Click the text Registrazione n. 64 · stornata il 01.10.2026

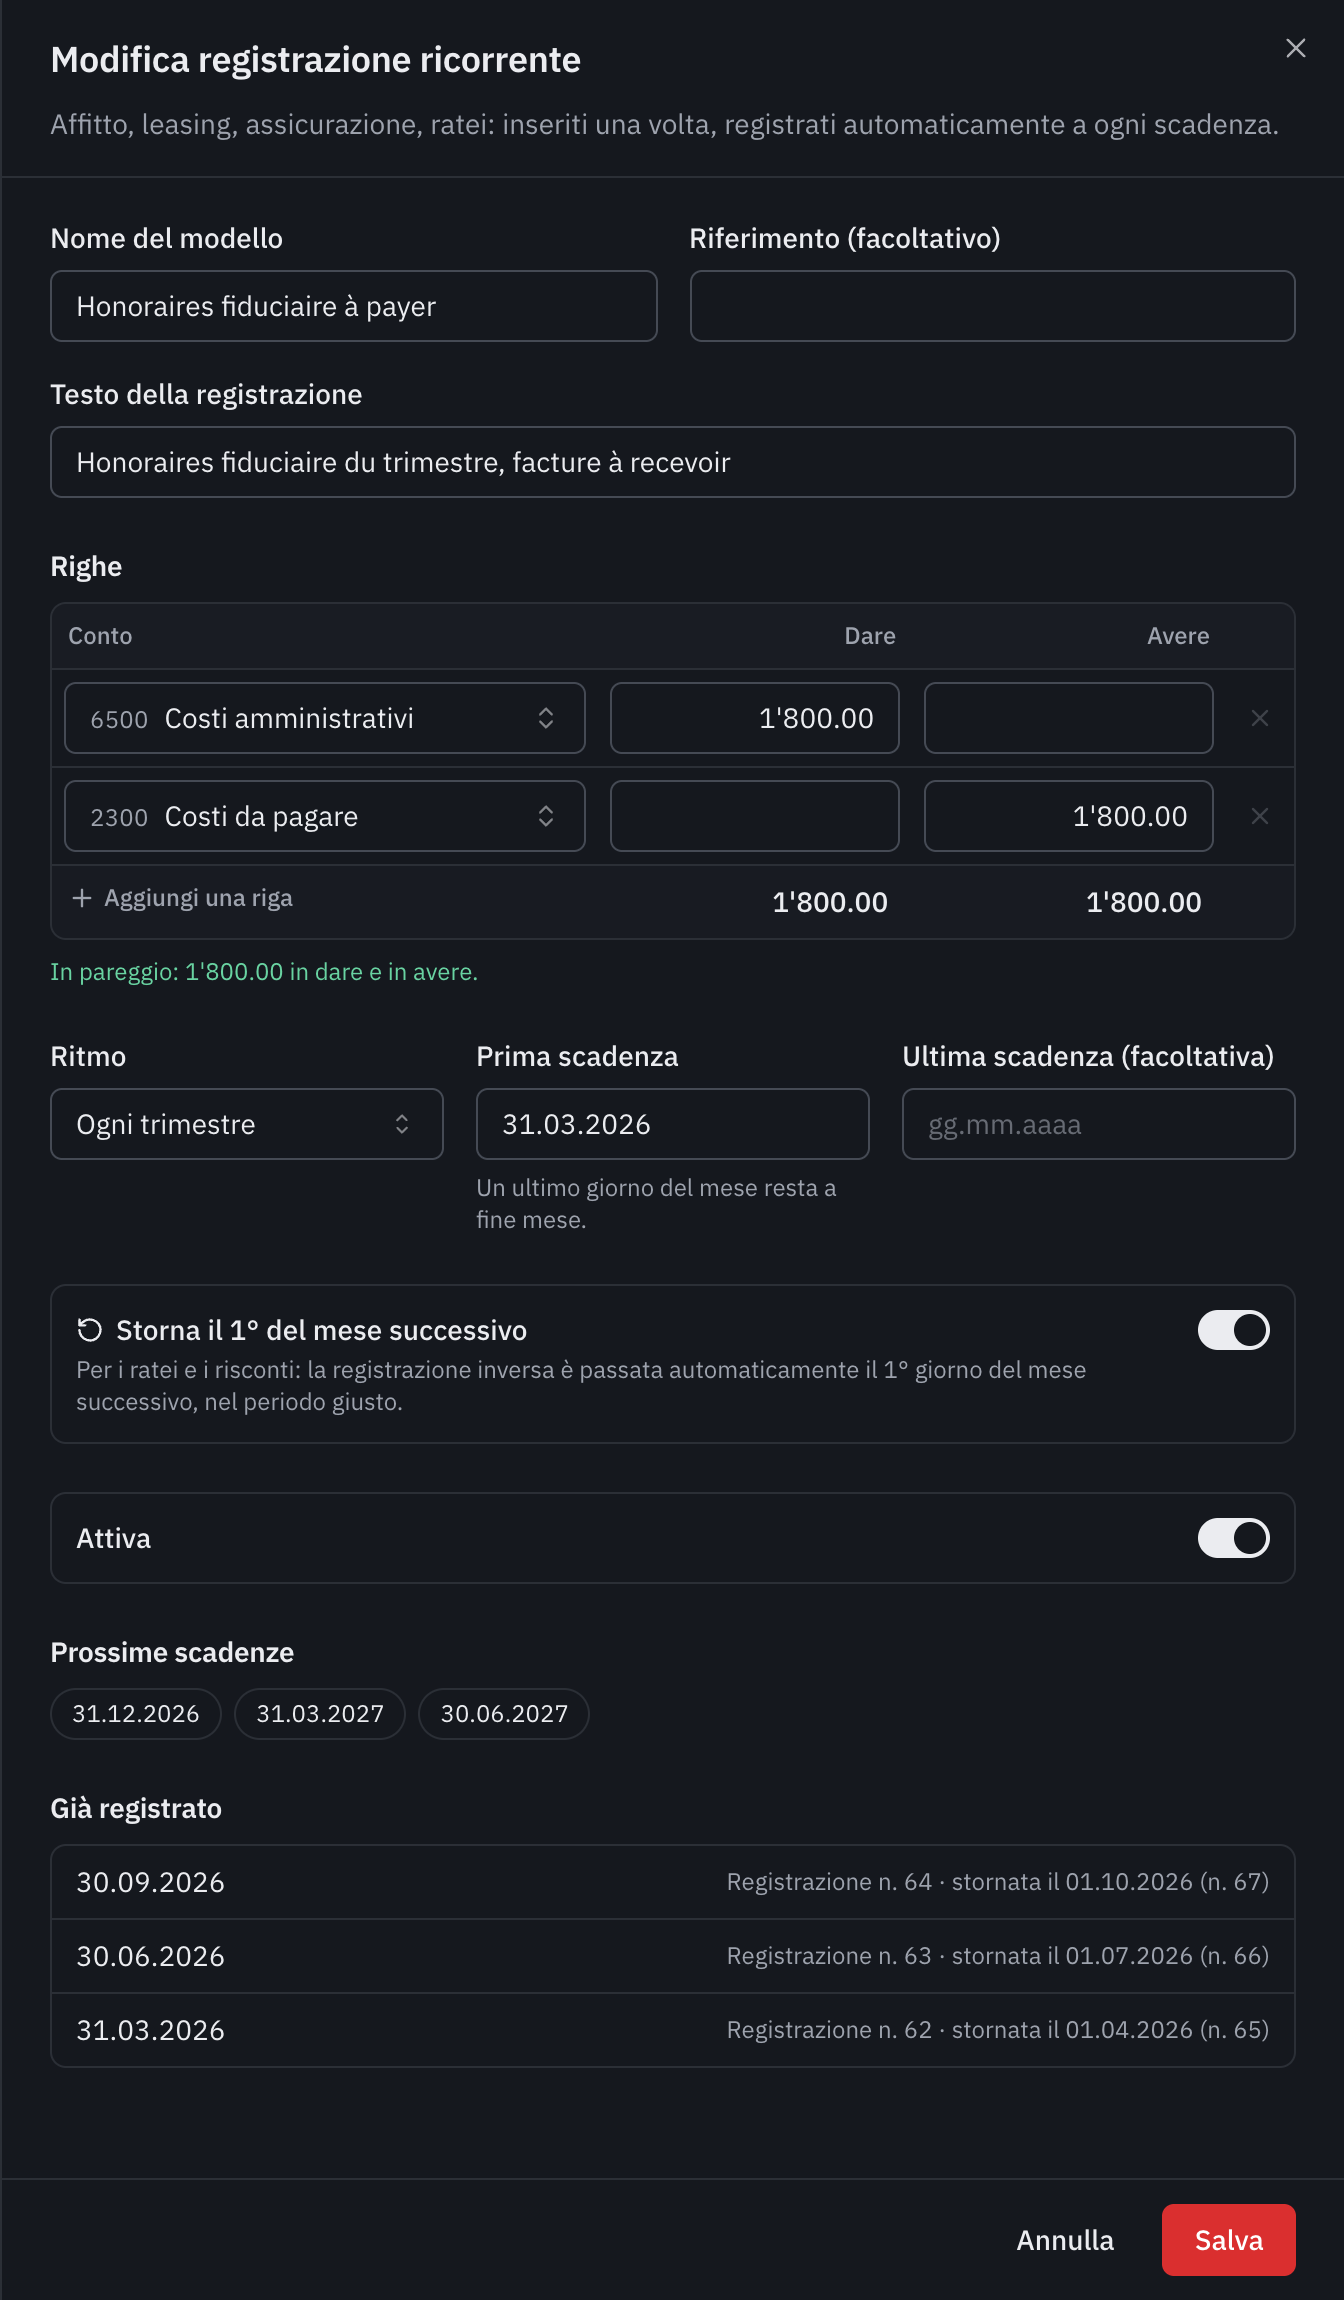click(x=960, y=1882)
